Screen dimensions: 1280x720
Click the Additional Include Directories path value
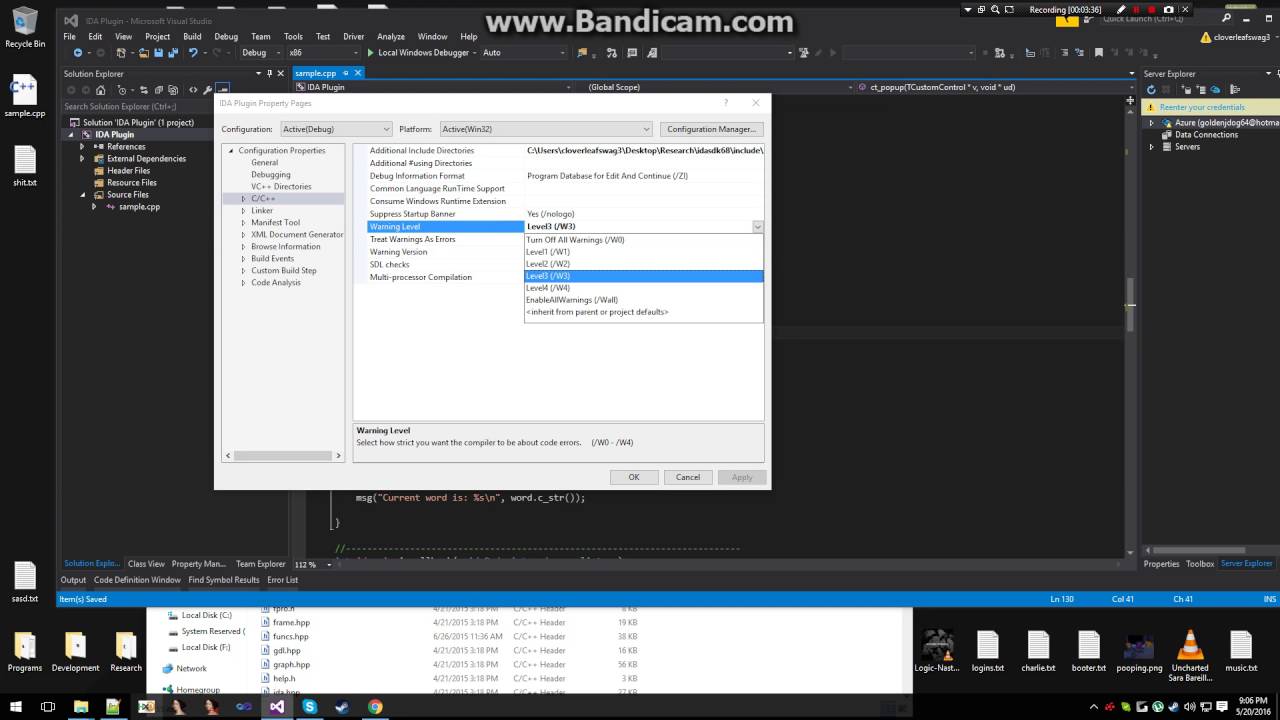645,151
